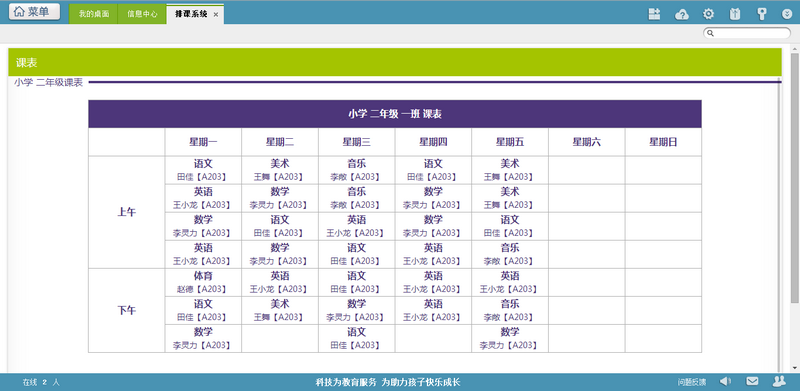Image resolution: width=800 pixels, height=391 pixels.
Task: Click the key password icon
Action: tap(761, 14)
